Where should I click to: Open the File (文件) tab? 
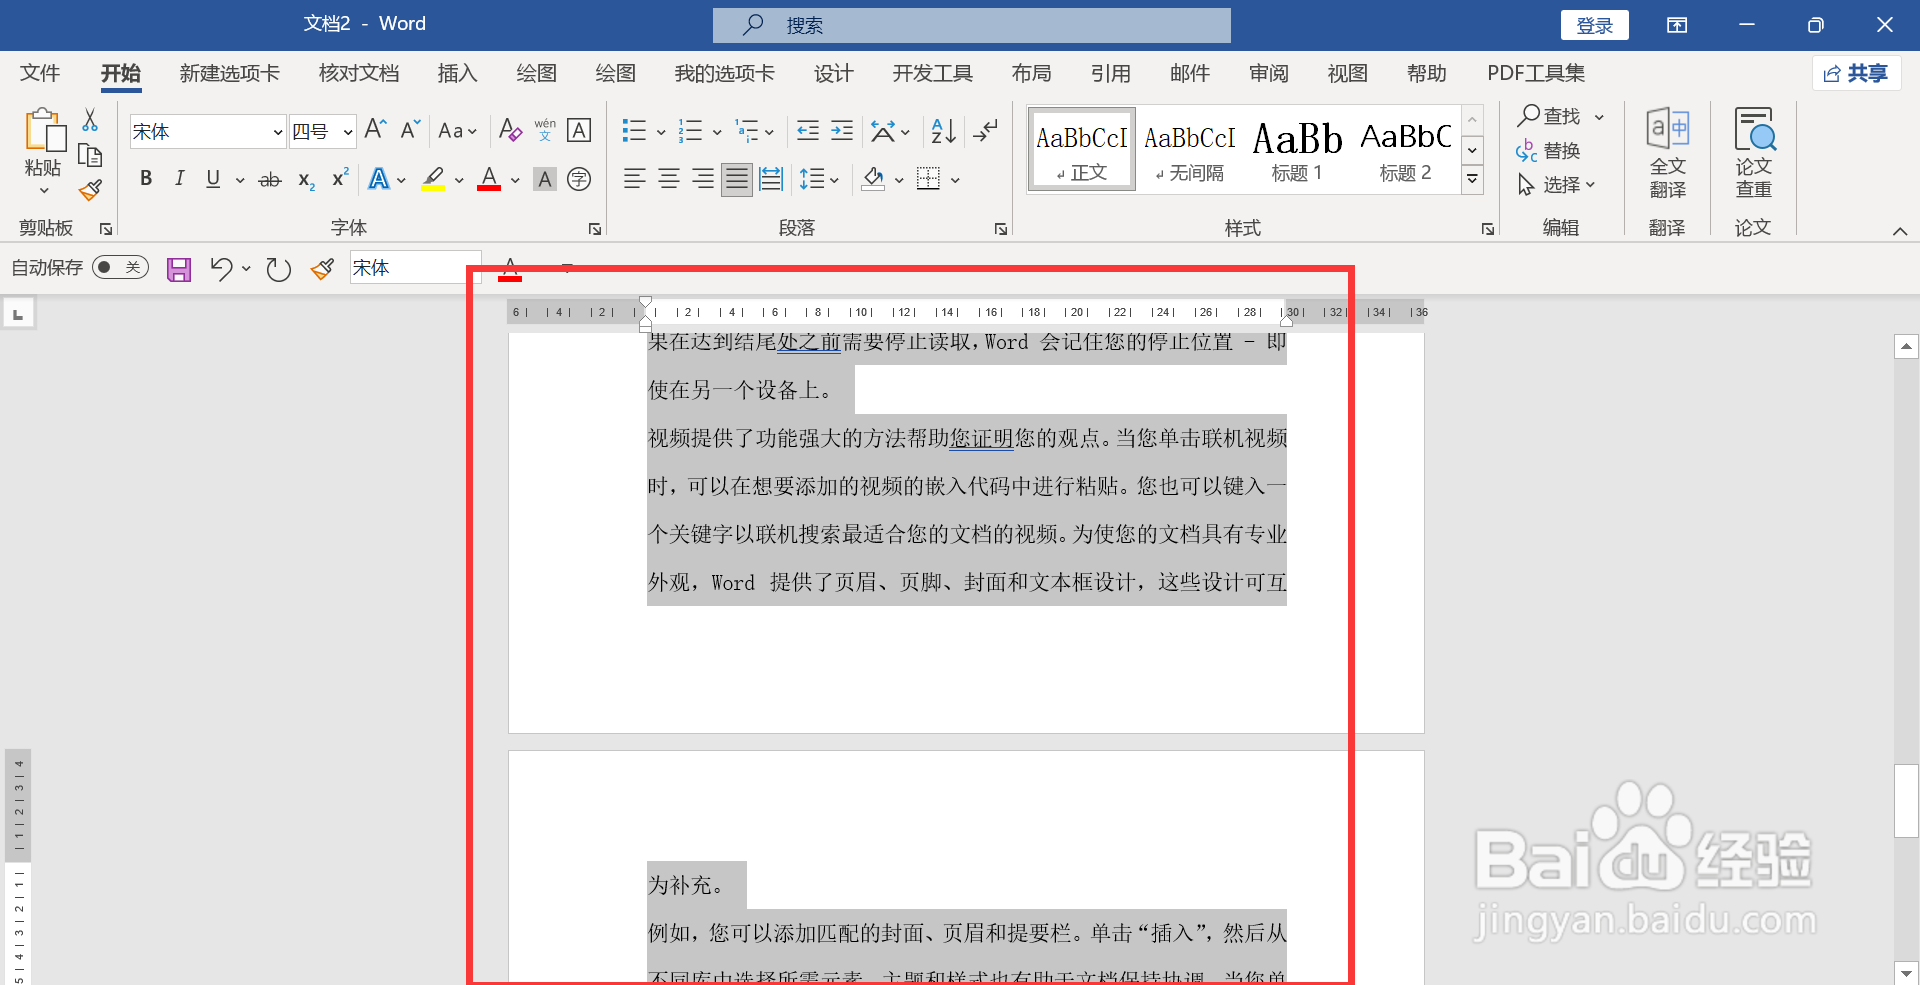tap(40, 73)
